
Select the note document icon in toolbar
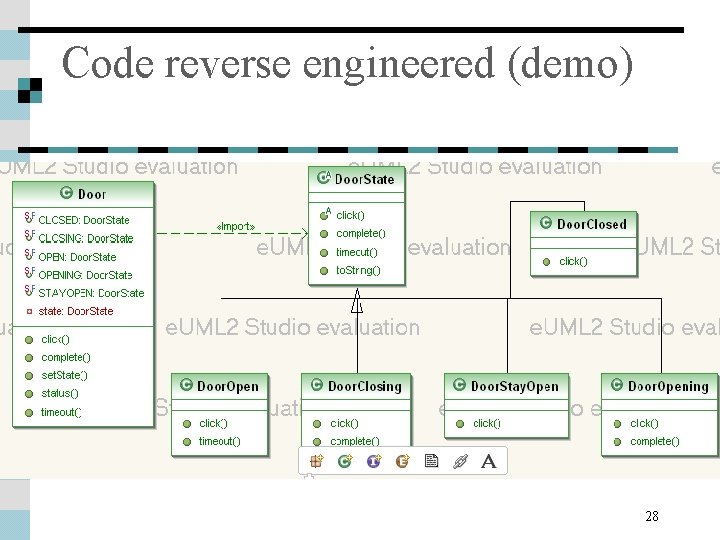point(431,461)
